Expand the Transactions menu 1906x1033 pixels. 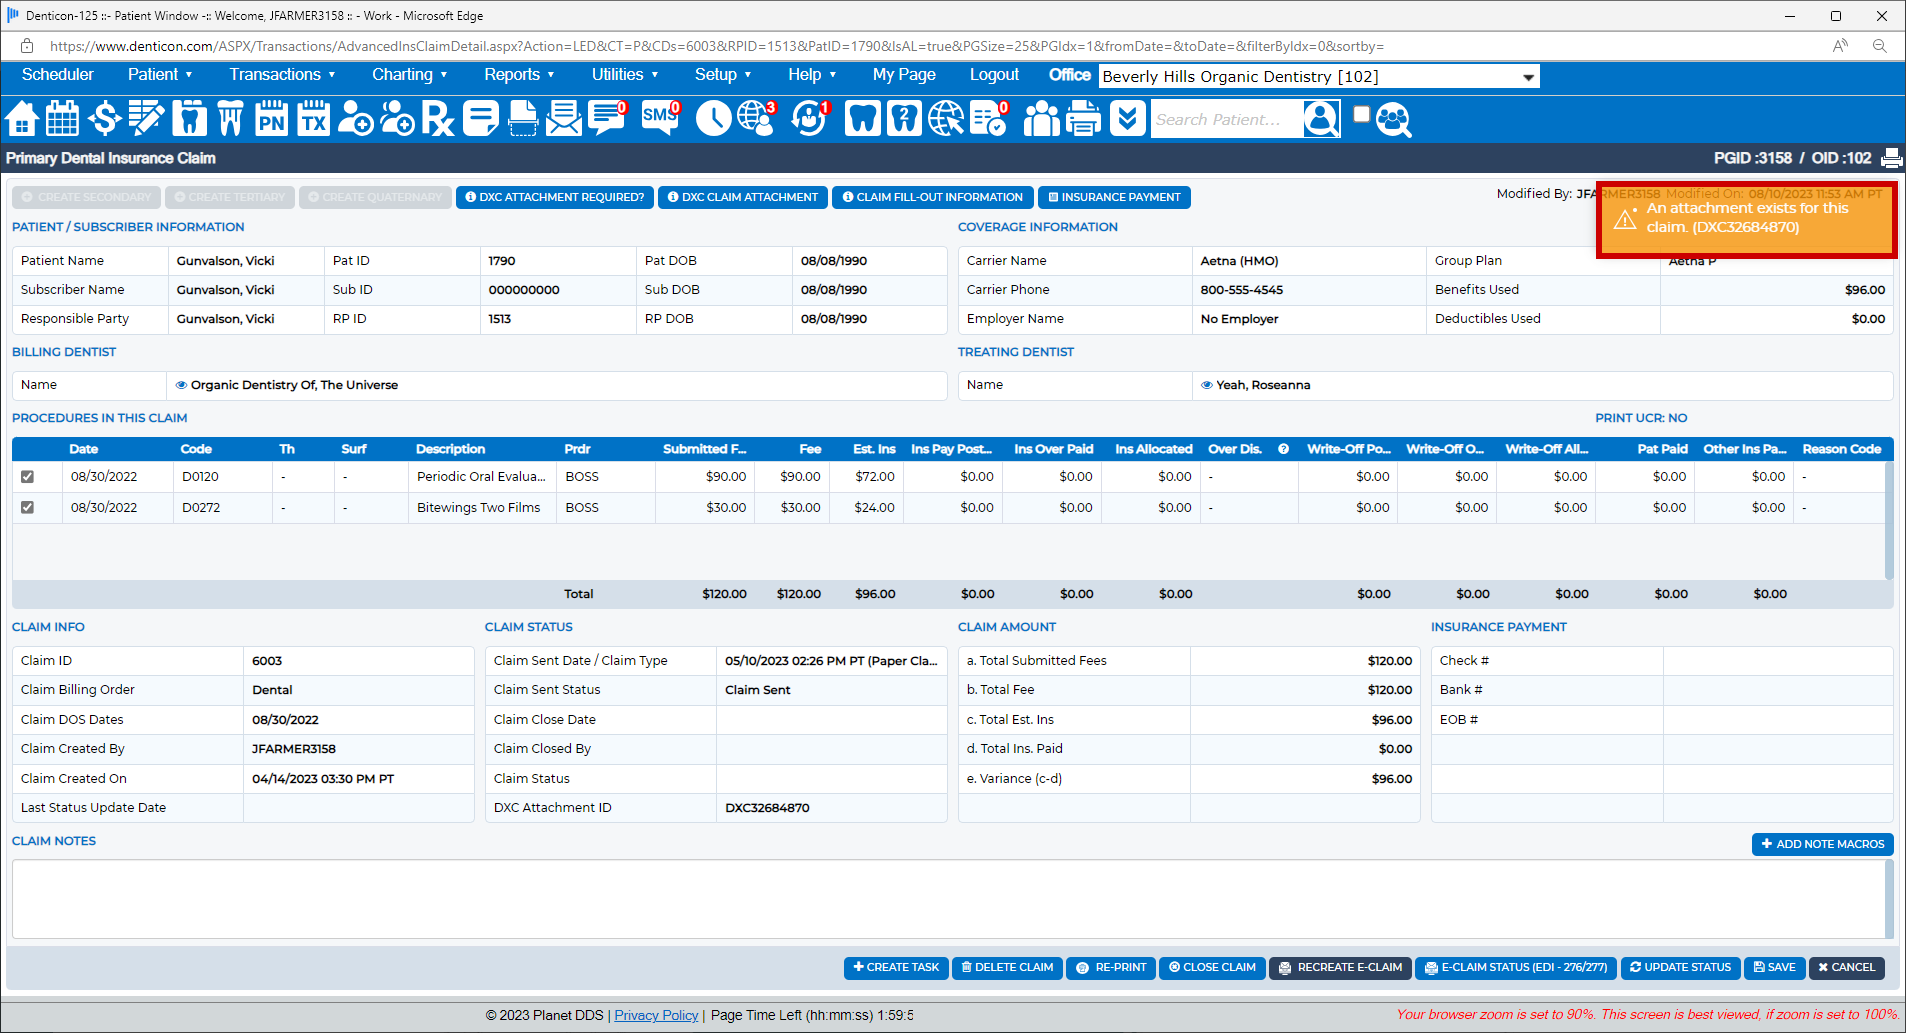coord(282,75)
